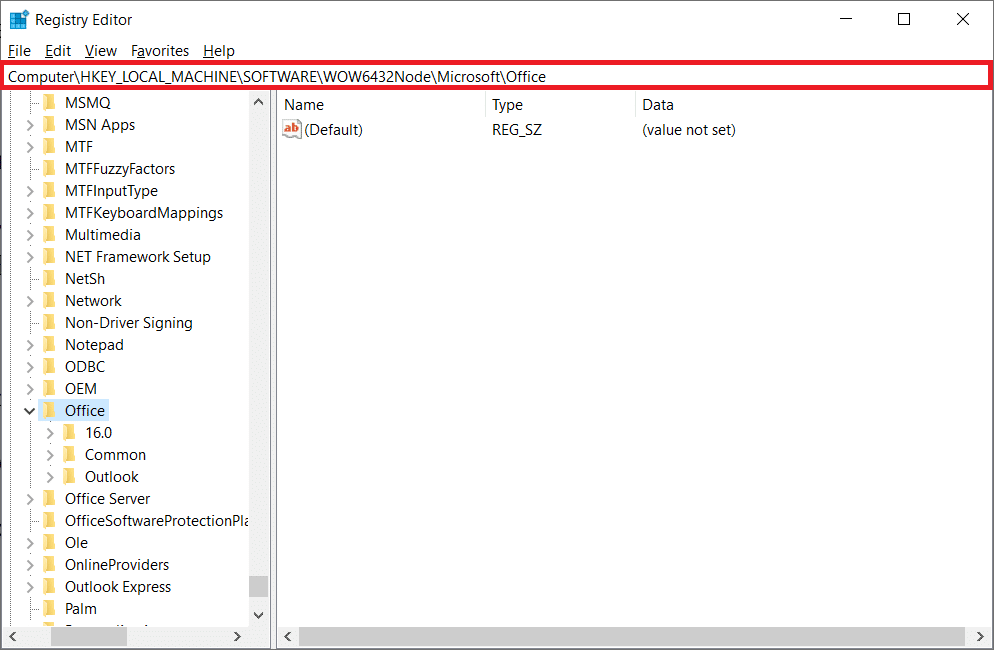The image size is (994, 650).
Task: Click the folder icon next to MTFInputType
Action: (49, 191)
